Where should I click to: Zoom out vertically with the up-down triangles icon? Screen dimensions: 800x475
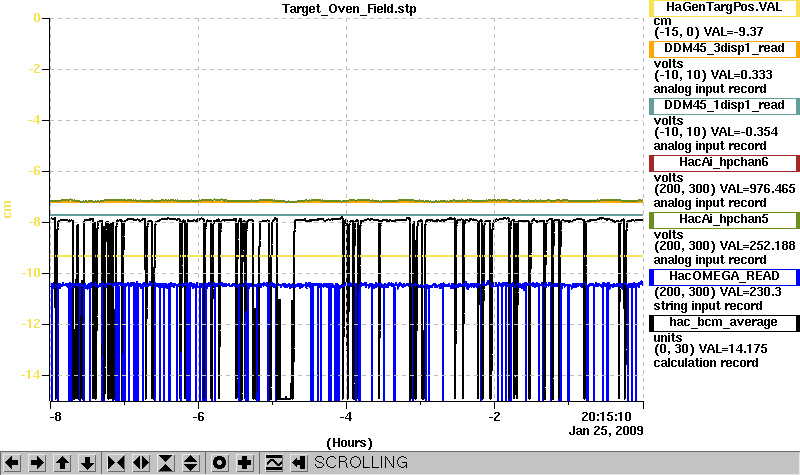(x=191, y=463)
